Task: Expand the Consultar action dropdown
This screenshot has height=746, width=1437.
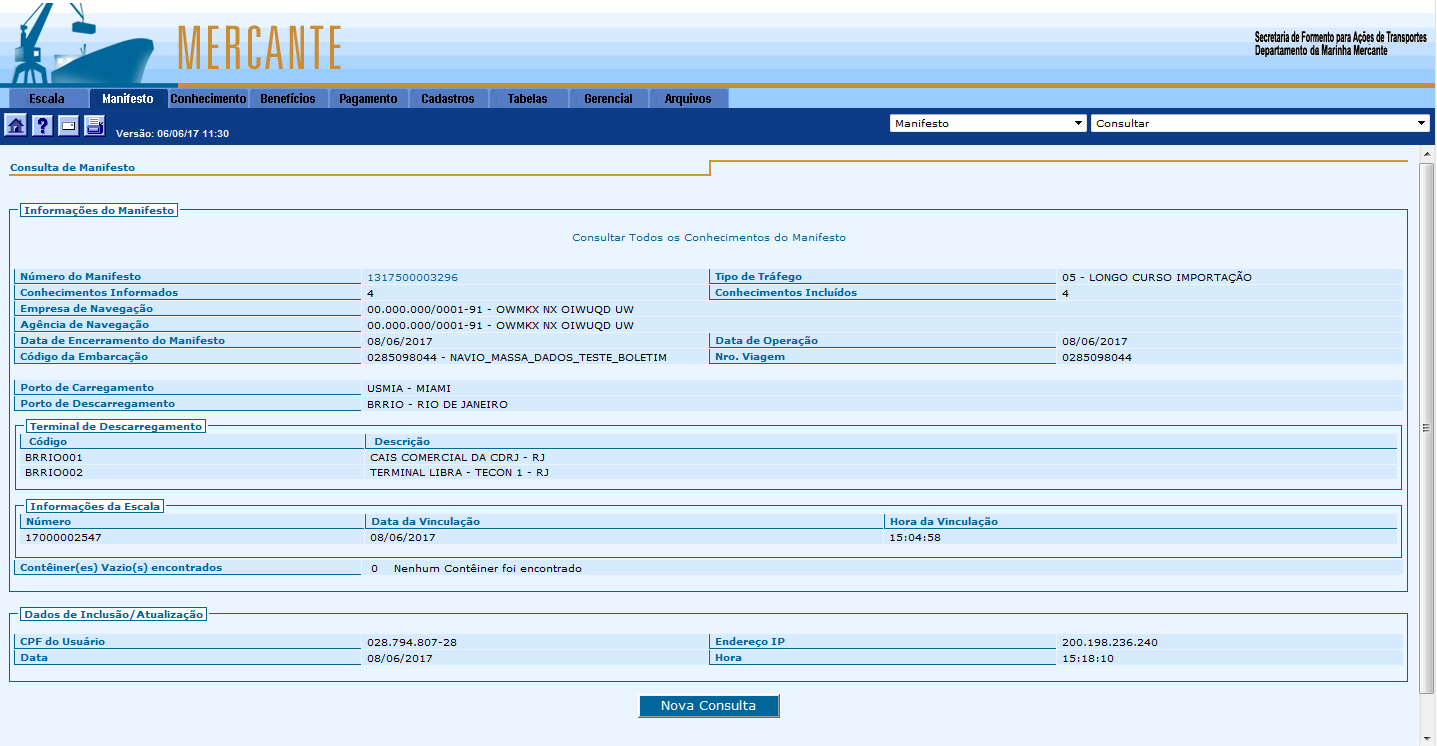Action: click(x=1261, y=123)
